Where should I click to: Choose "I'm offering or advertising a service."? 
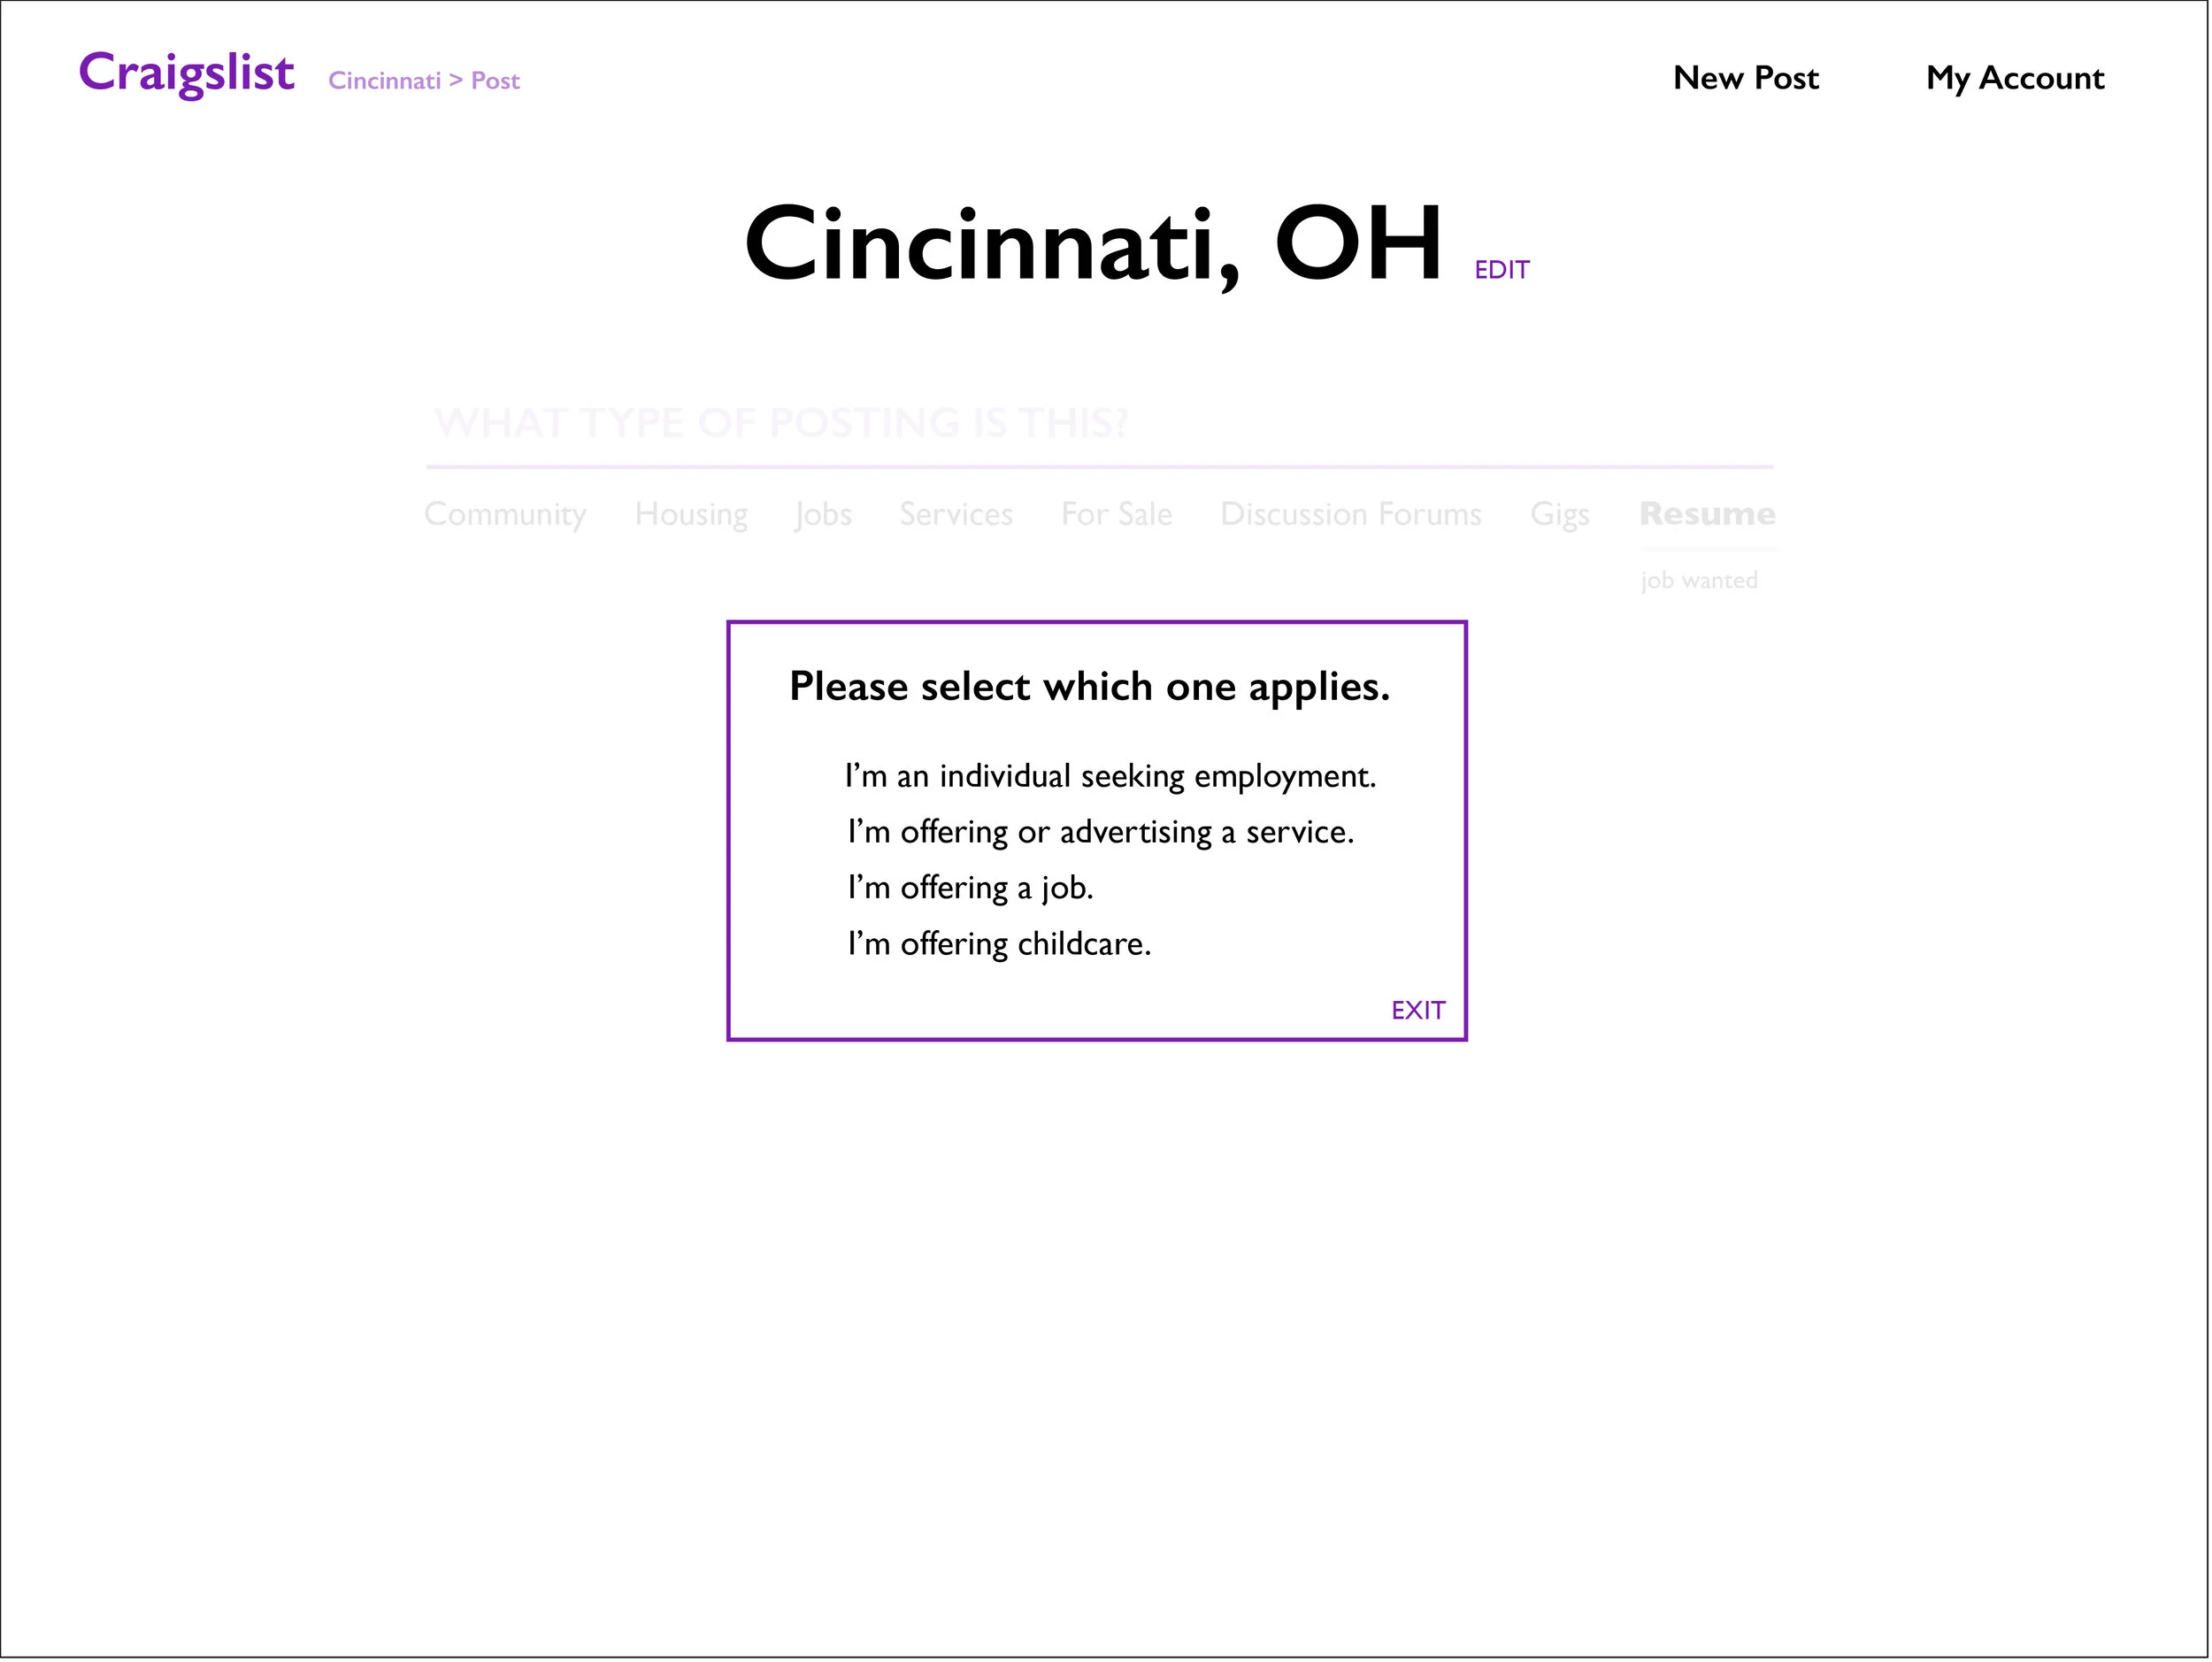[1100, 833]
